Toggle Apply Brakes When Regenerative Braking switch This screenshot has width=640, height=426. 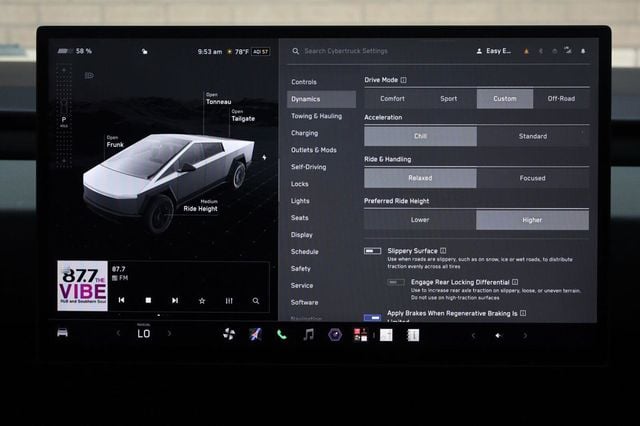point(372,317)
